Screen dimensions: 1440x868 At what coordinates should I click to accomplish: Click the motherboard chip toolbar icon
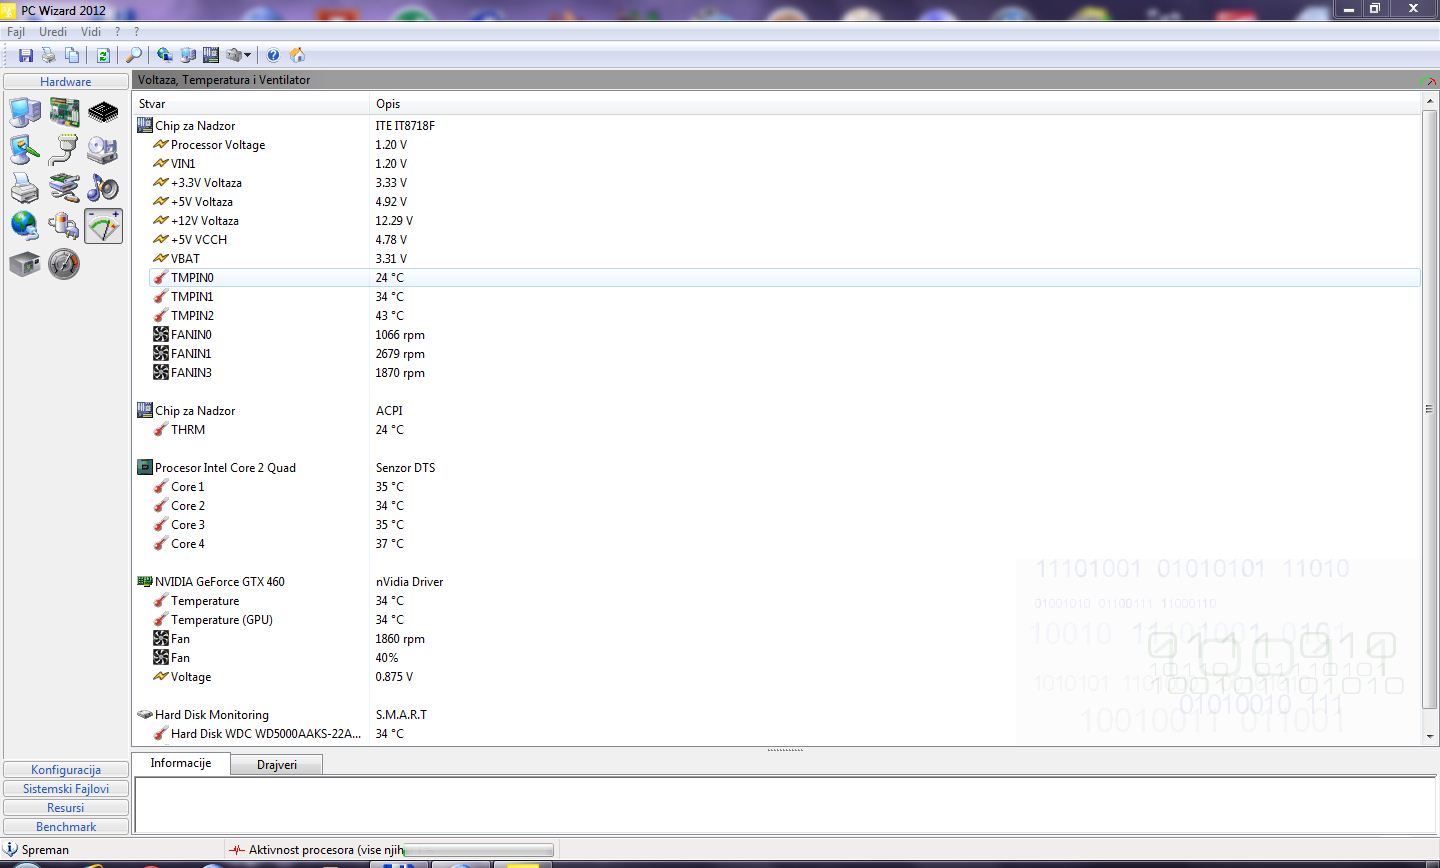[211, 55]
